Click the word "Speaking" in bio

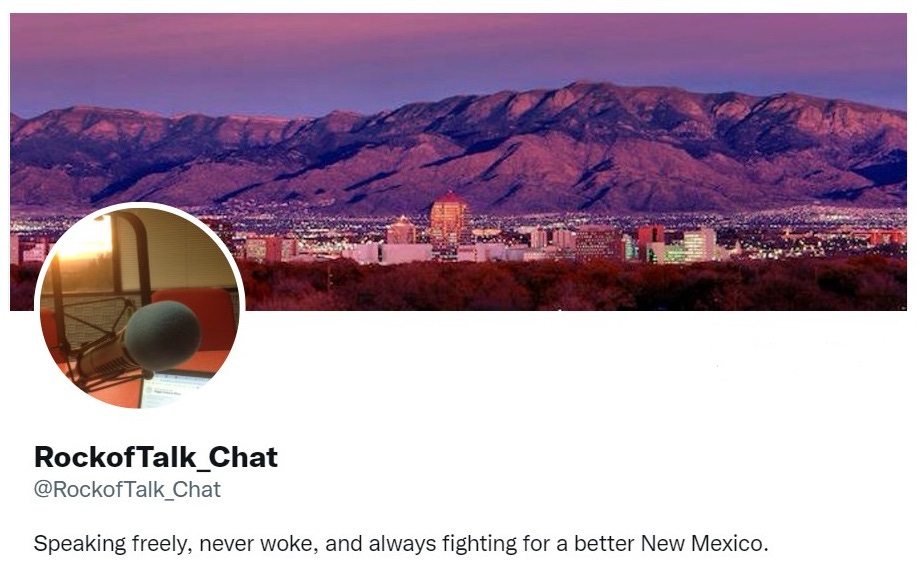[79, 544]
